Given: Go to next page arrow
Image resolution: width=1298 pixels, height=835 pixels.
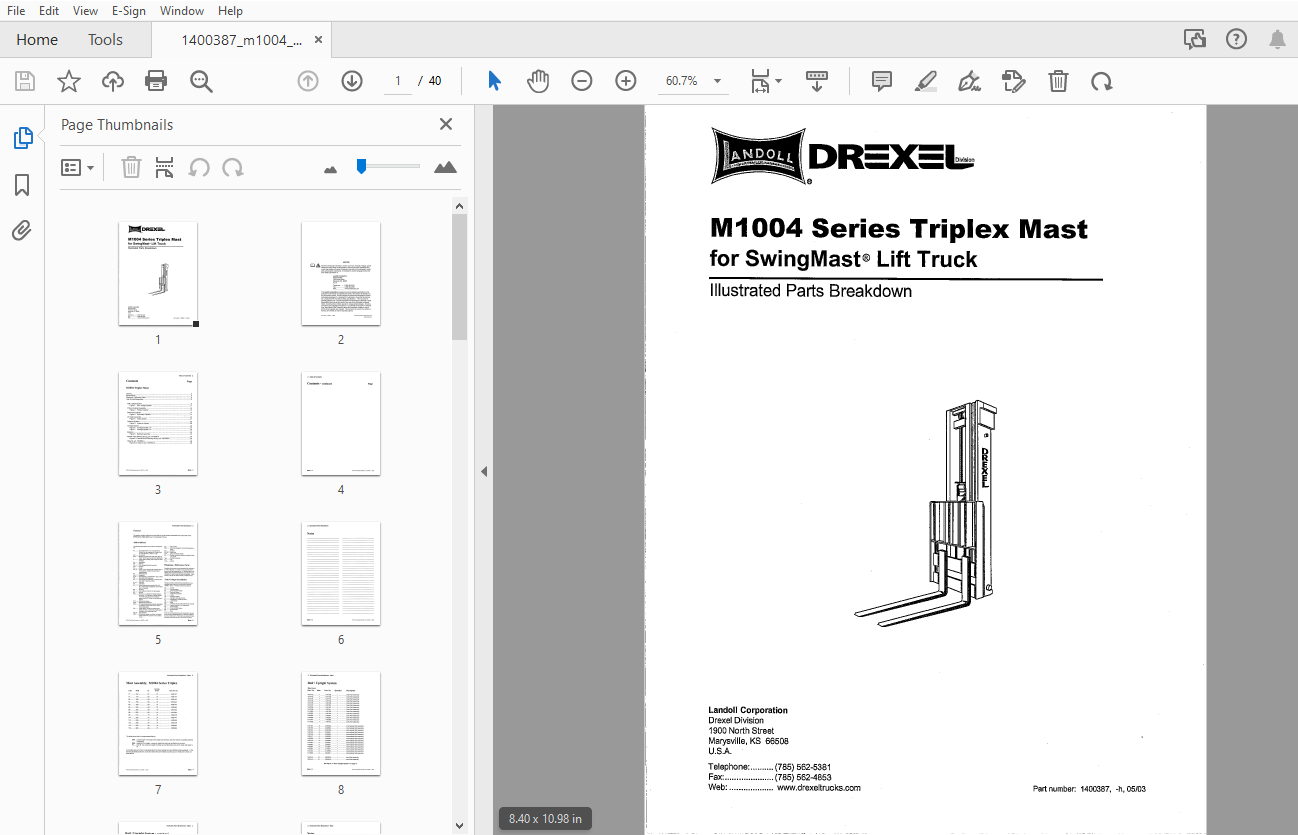Looking at the screenshot, I should pos(352,81).
